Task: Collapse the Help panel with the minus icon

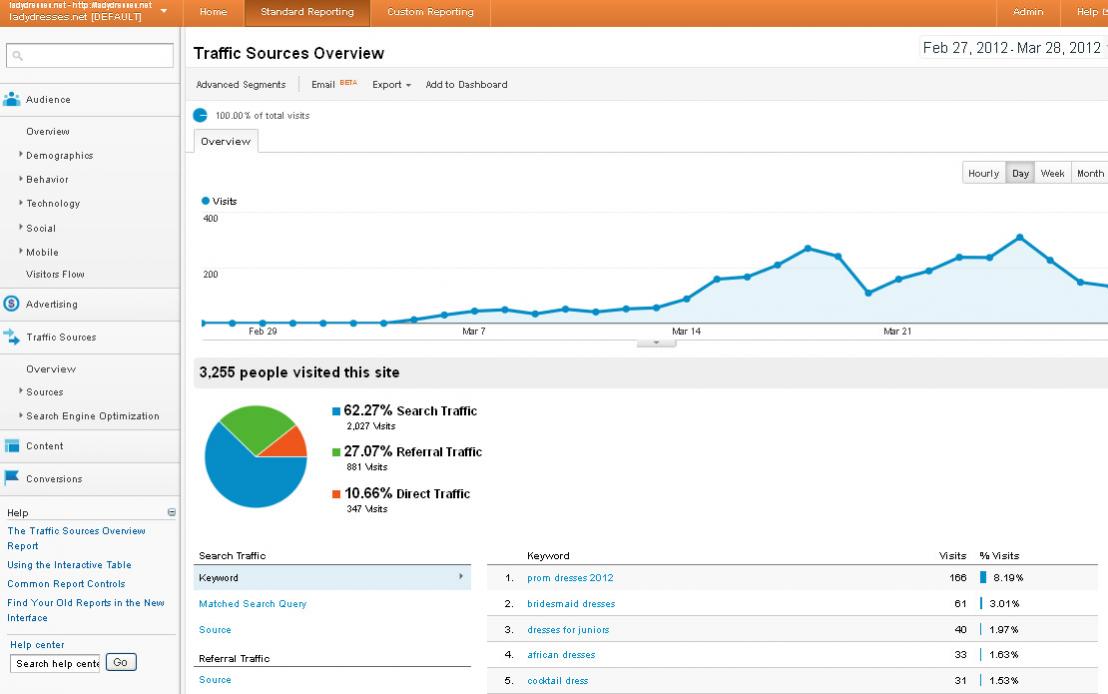Action: (x=171, y=512)
